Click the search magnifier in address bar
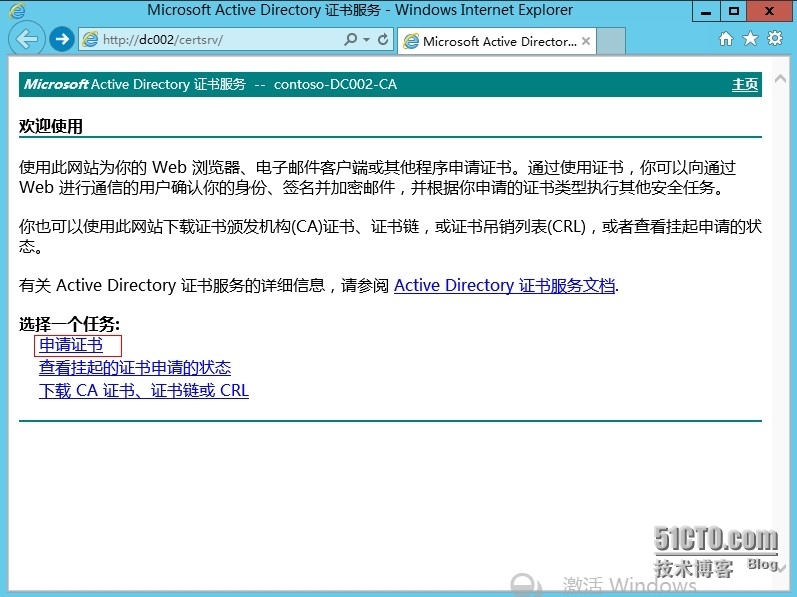The height and width of the screenshot is (597, 797). 350,39
